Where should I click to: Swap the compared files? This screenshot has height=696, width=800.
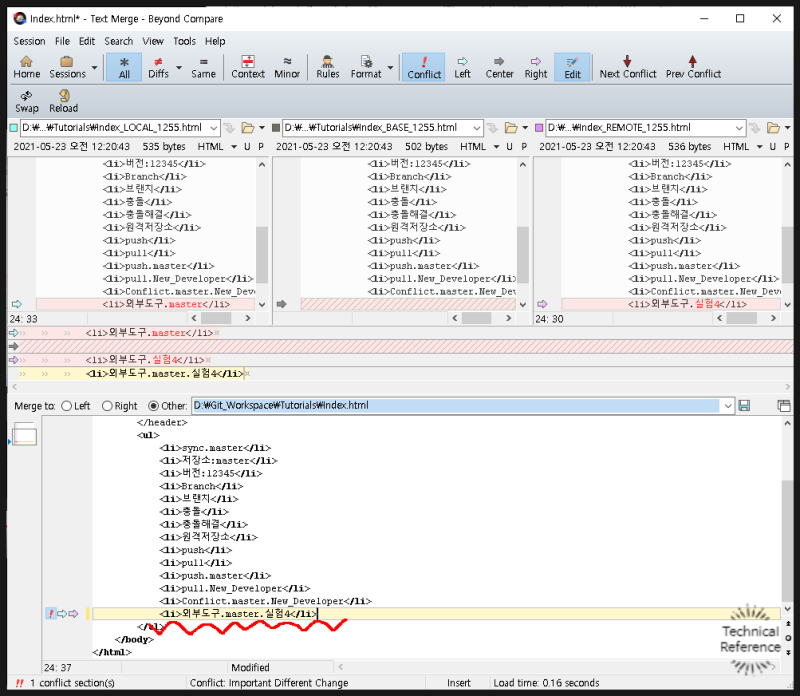26,99
